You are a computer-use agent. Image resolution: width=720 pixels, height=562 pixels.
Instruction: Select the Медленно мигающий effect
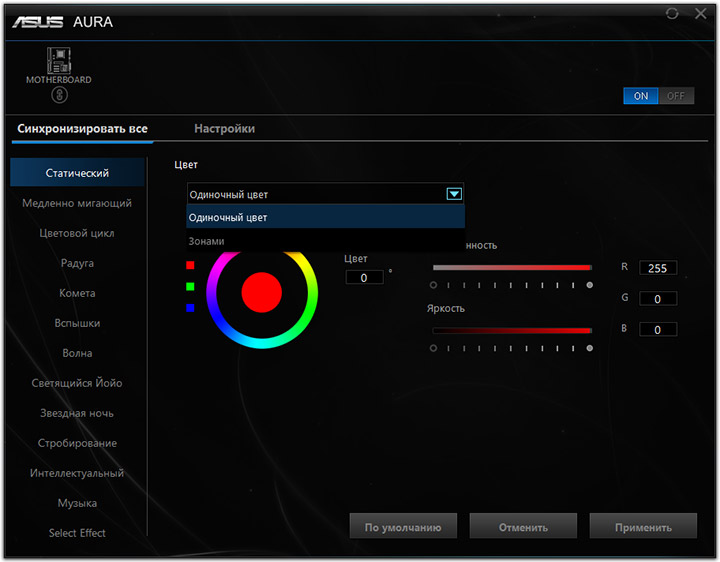pyautogui.click(x=77, y=203)
